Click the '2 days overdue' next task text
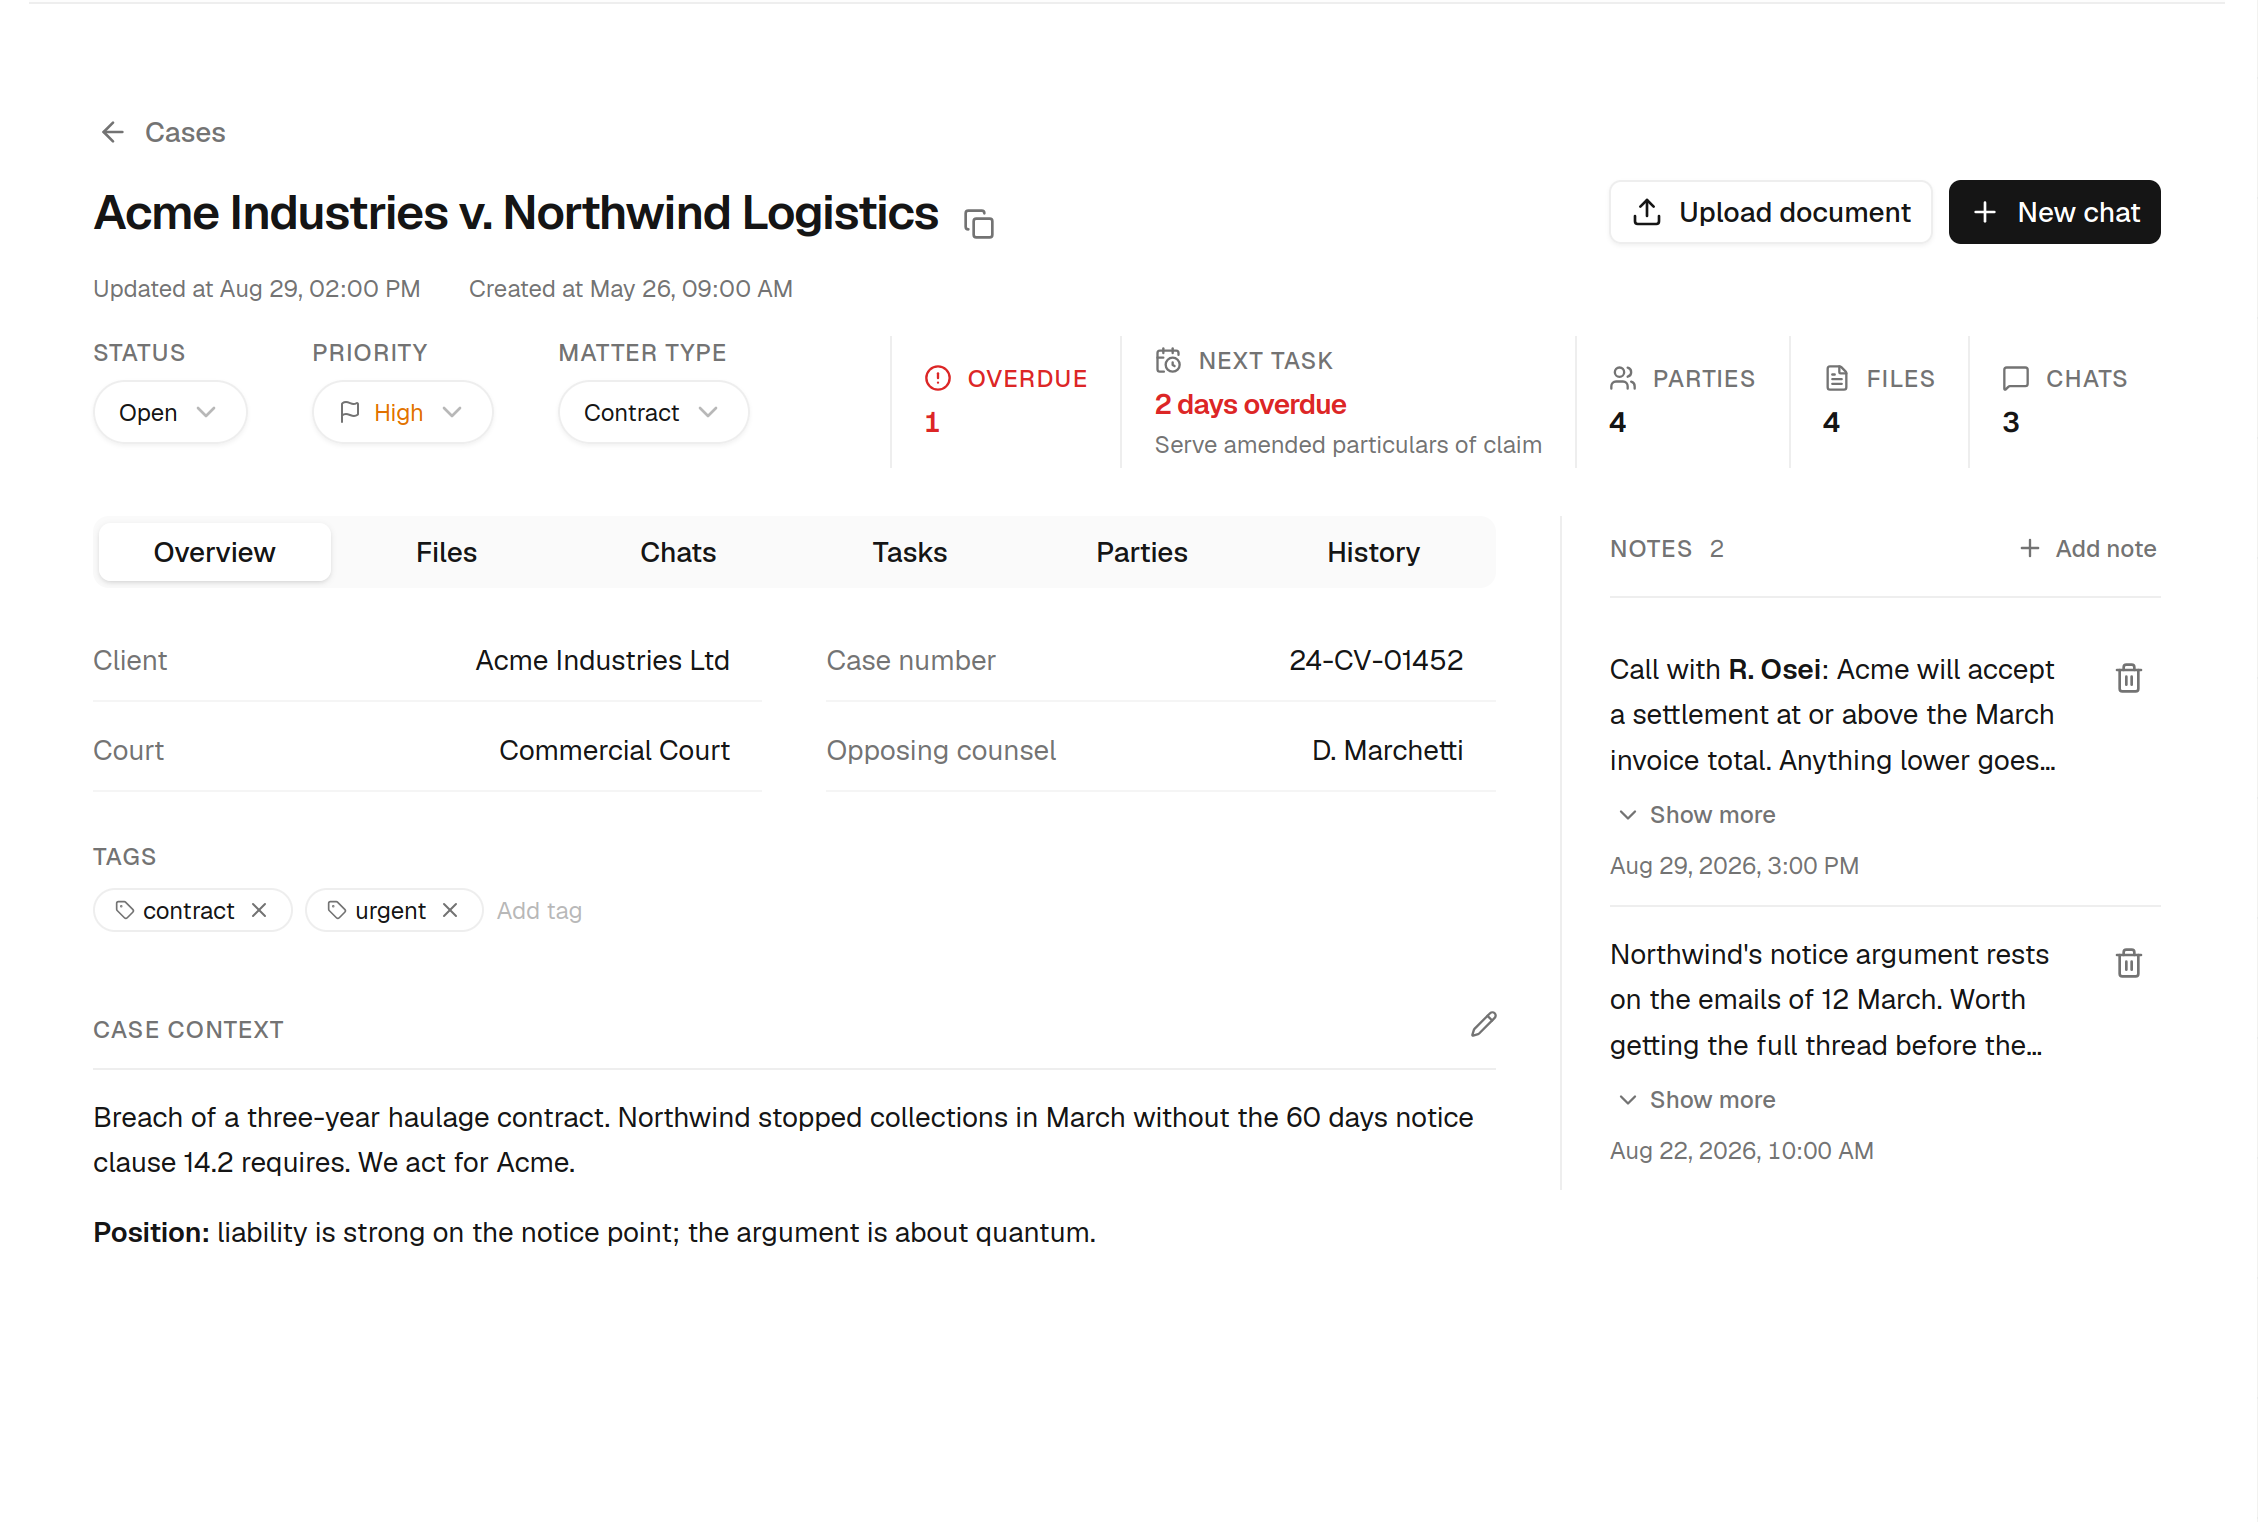Viewport: 2258px width, 1522px height. point(1250,405)
